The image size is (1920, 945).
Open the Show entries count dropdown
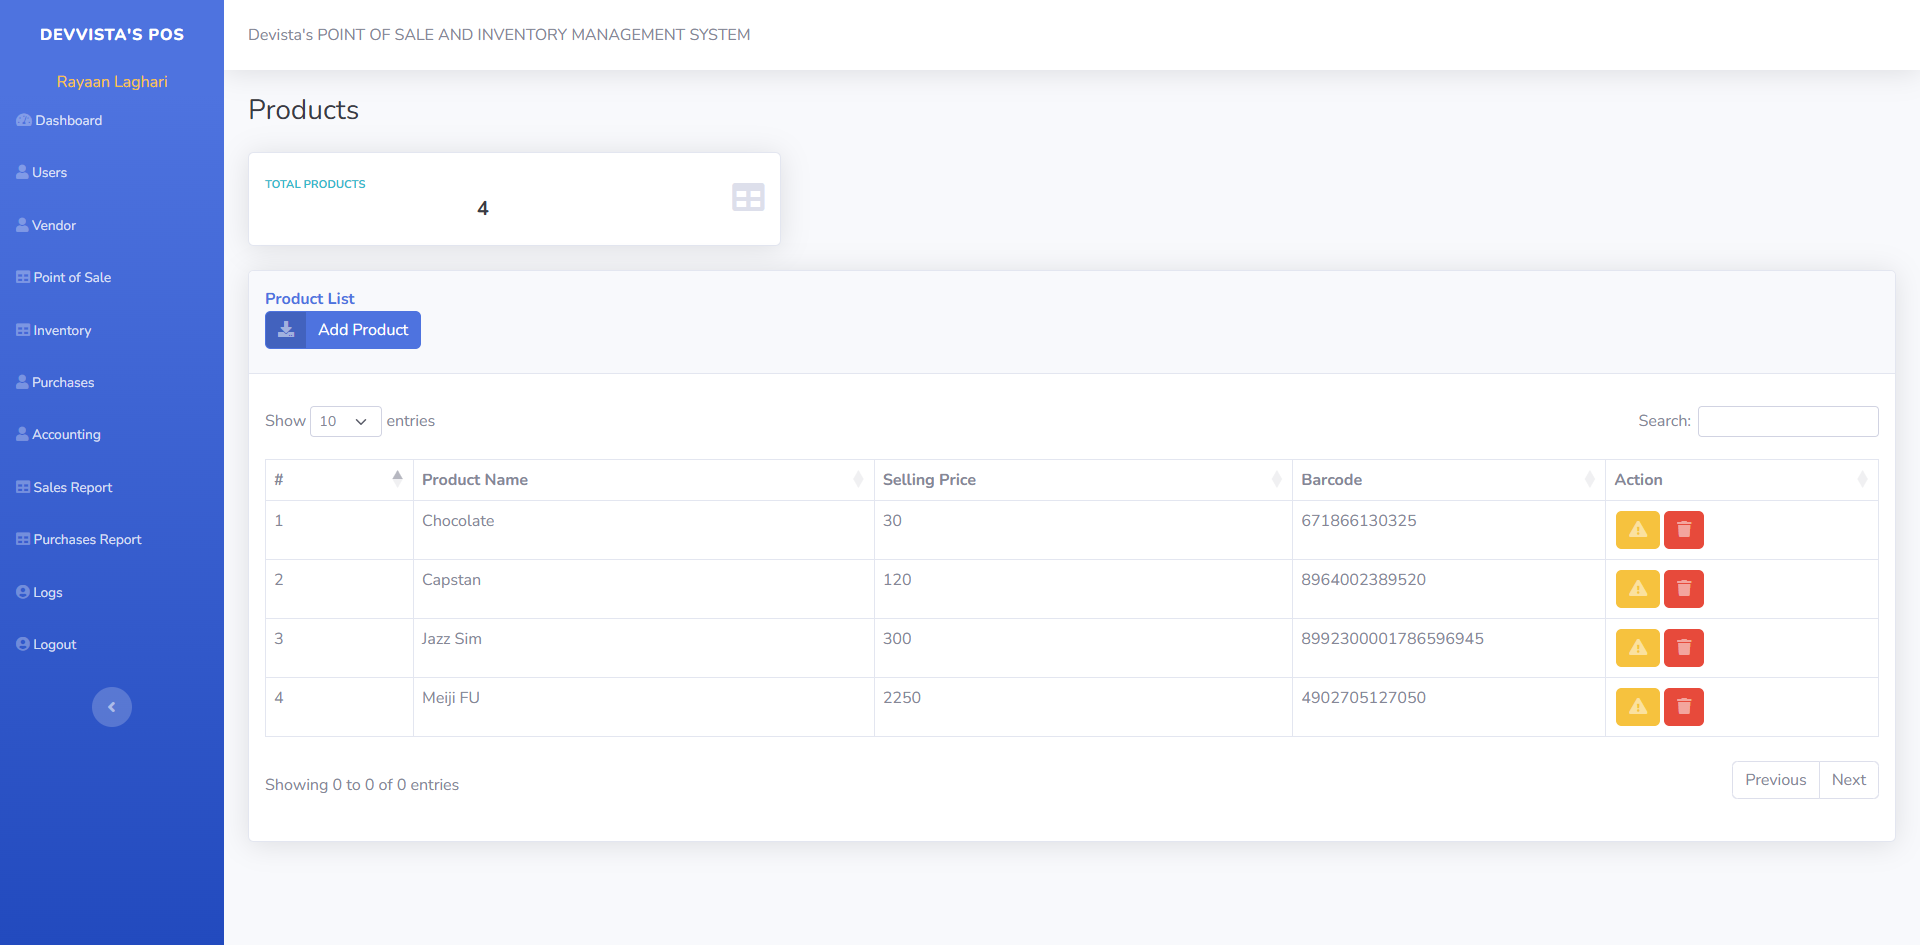[345, 421]
